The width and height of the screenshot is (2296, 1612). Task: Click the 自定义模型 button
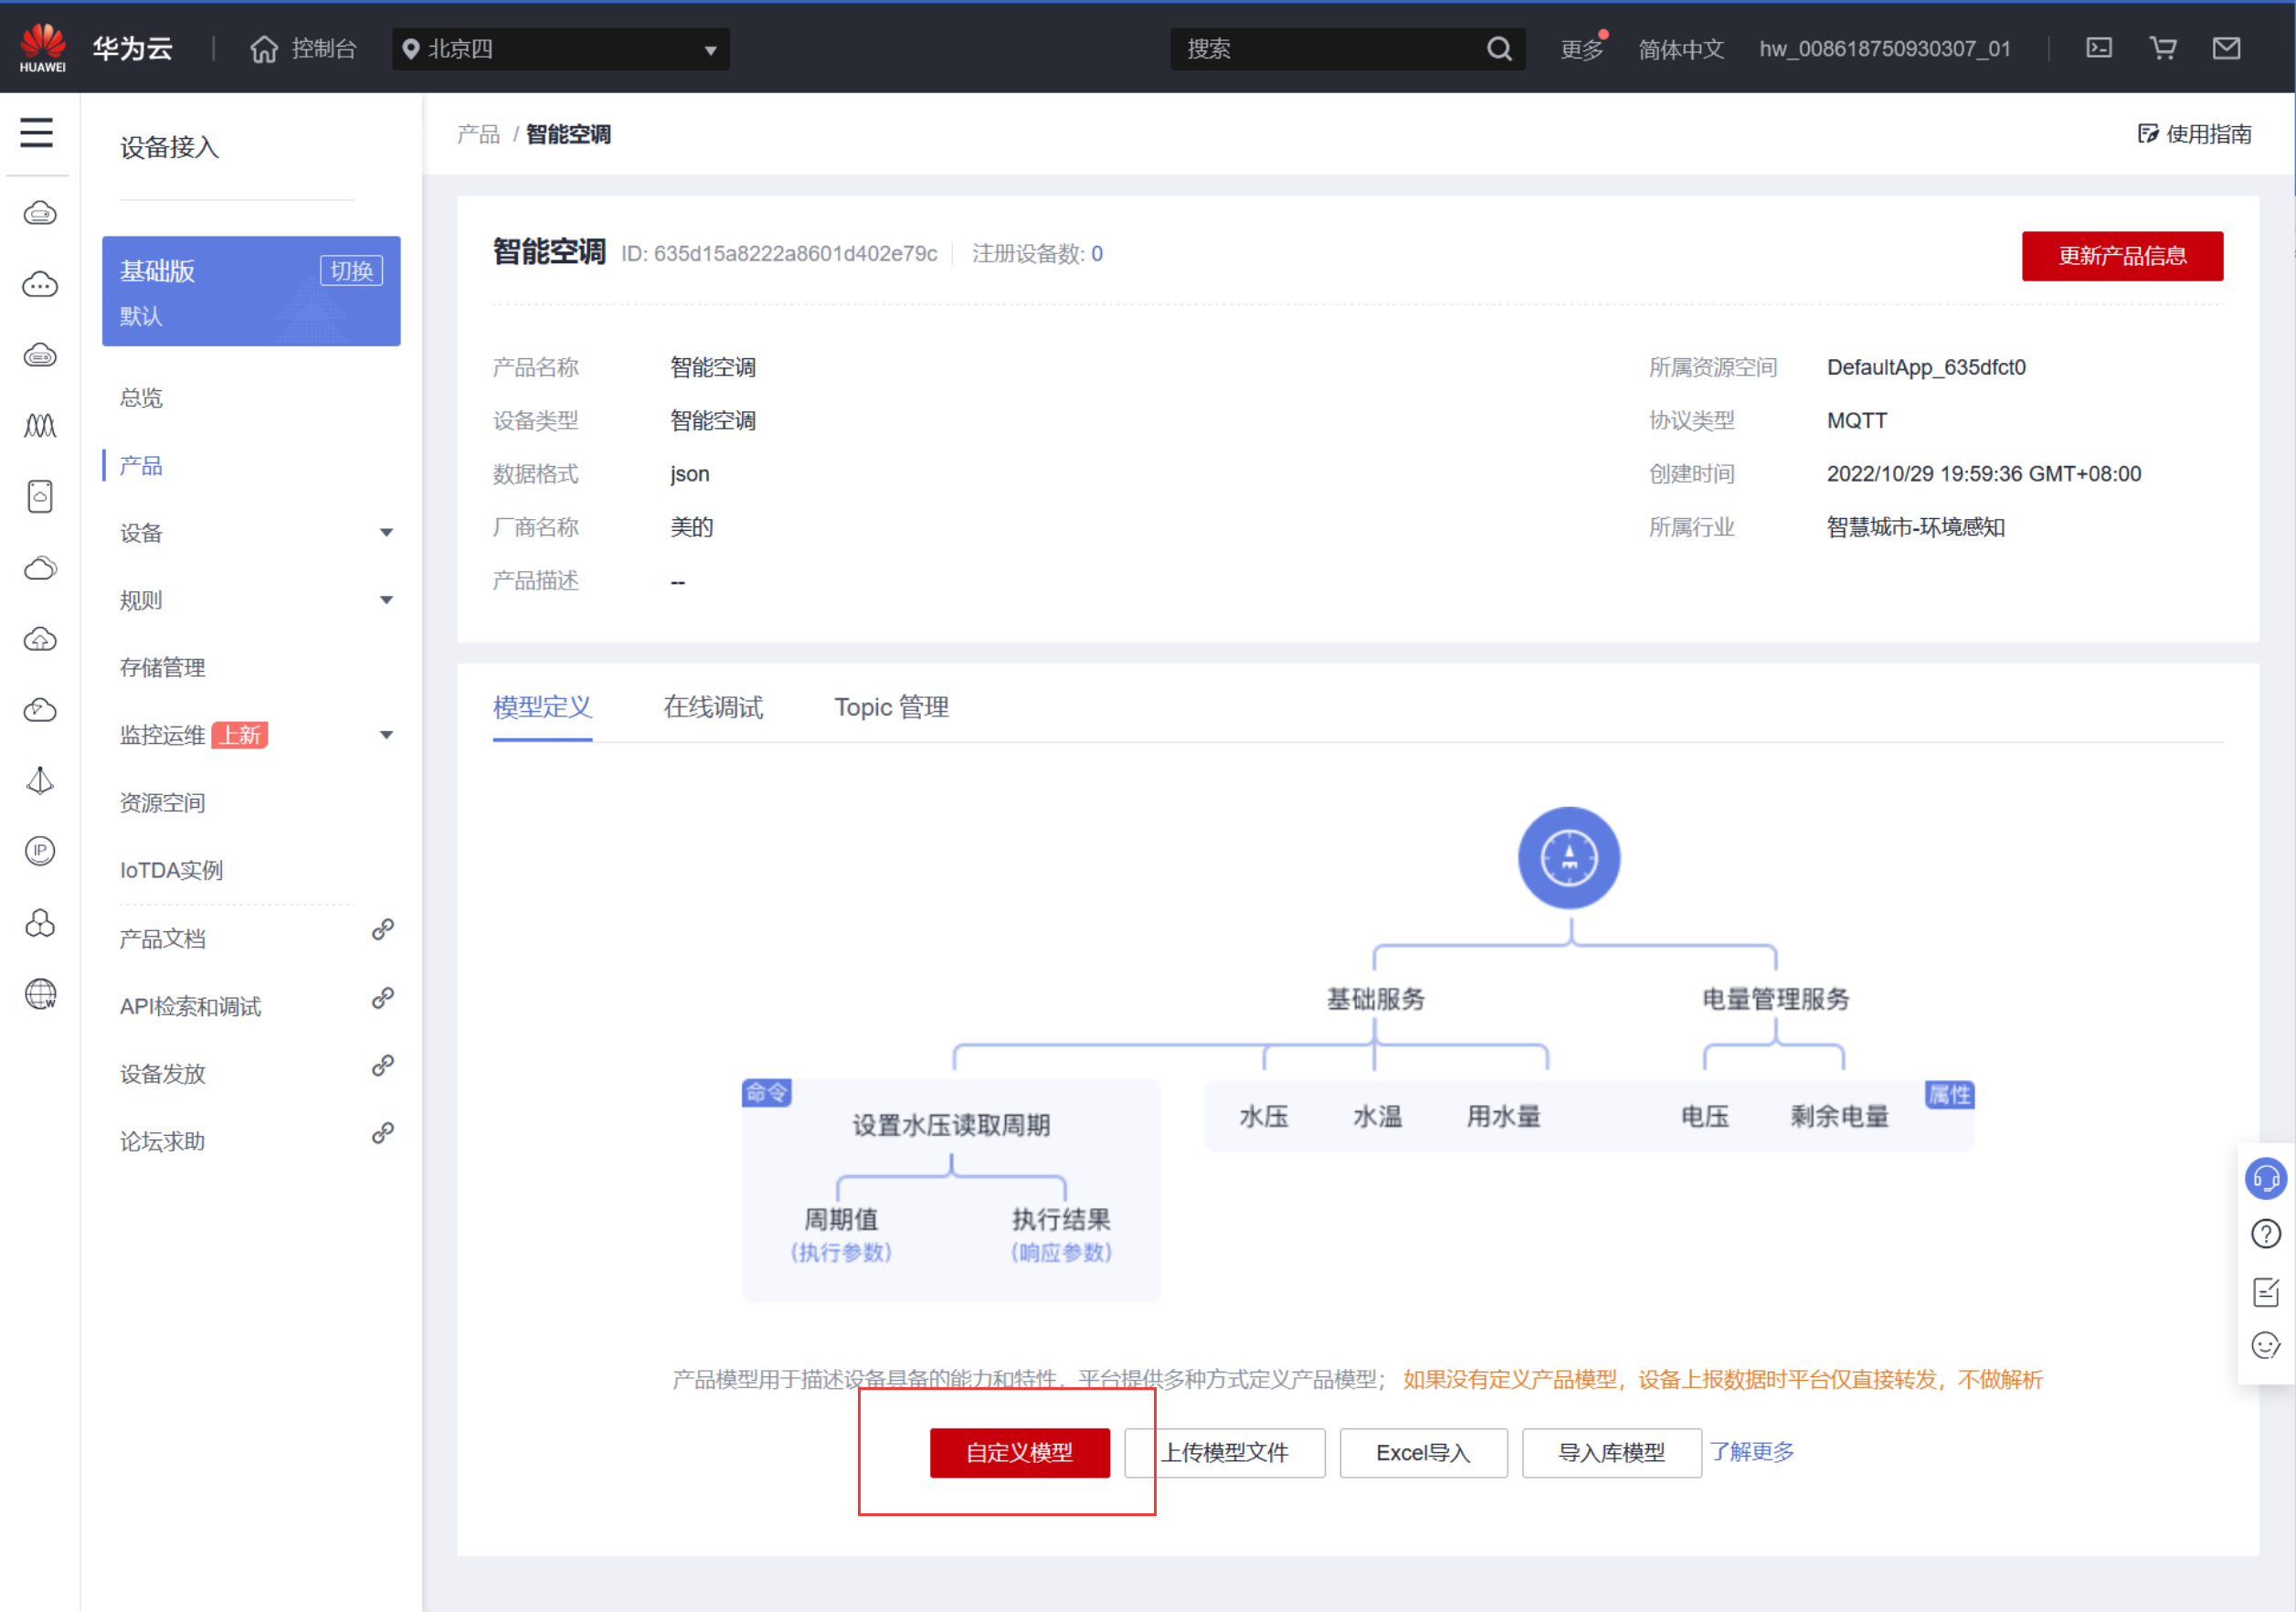tap(1019, 1452)
